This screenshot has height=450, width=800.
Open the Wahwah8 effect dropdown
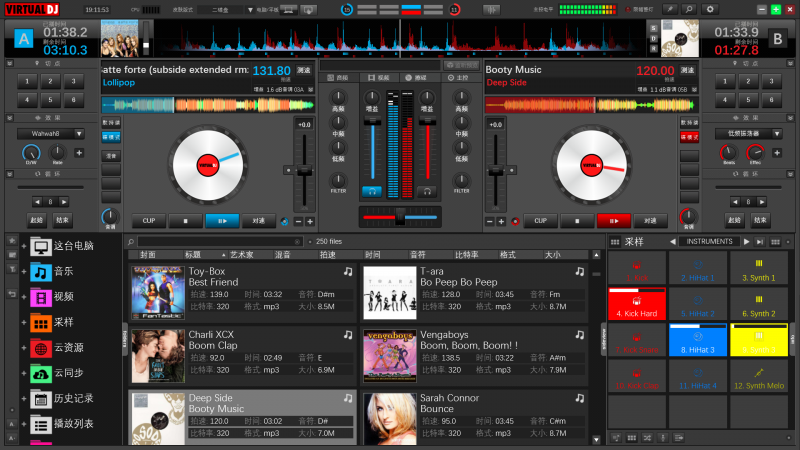coord(51,134)
